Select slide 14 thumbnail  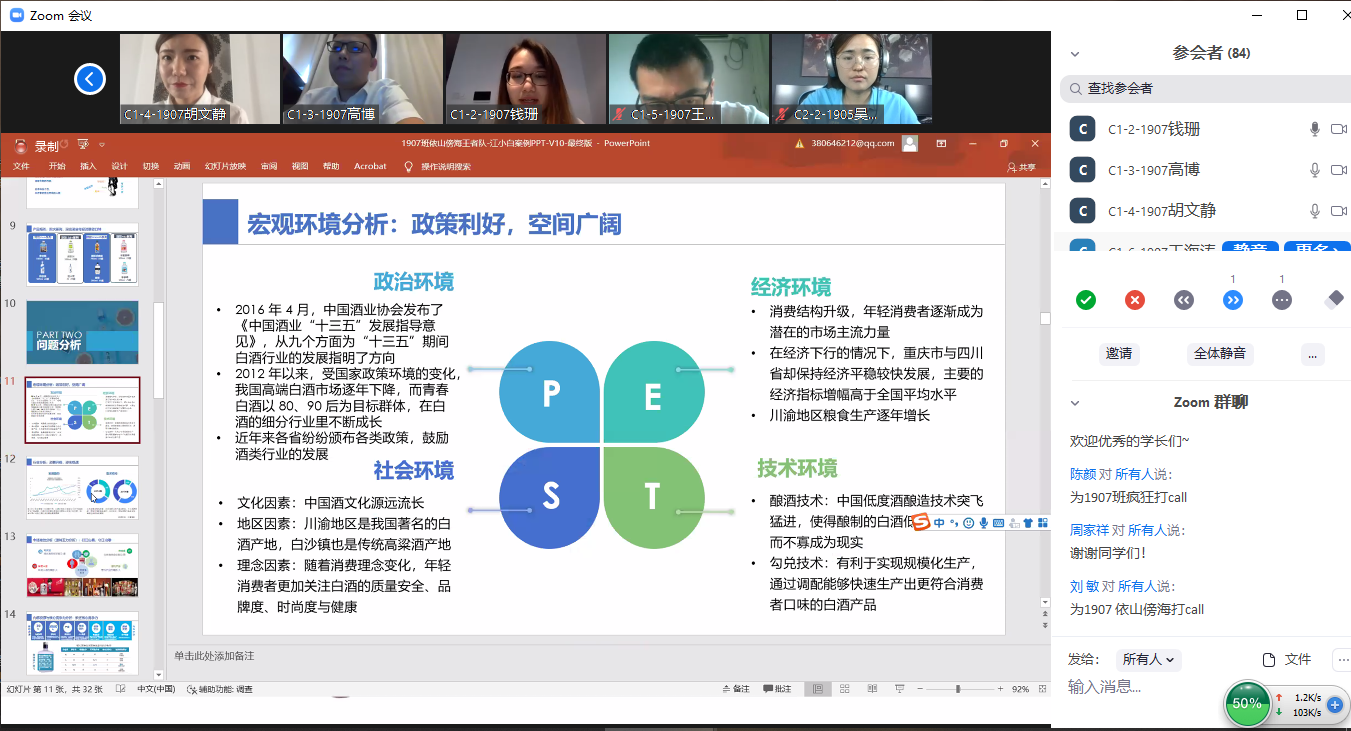tap(82, 643)
